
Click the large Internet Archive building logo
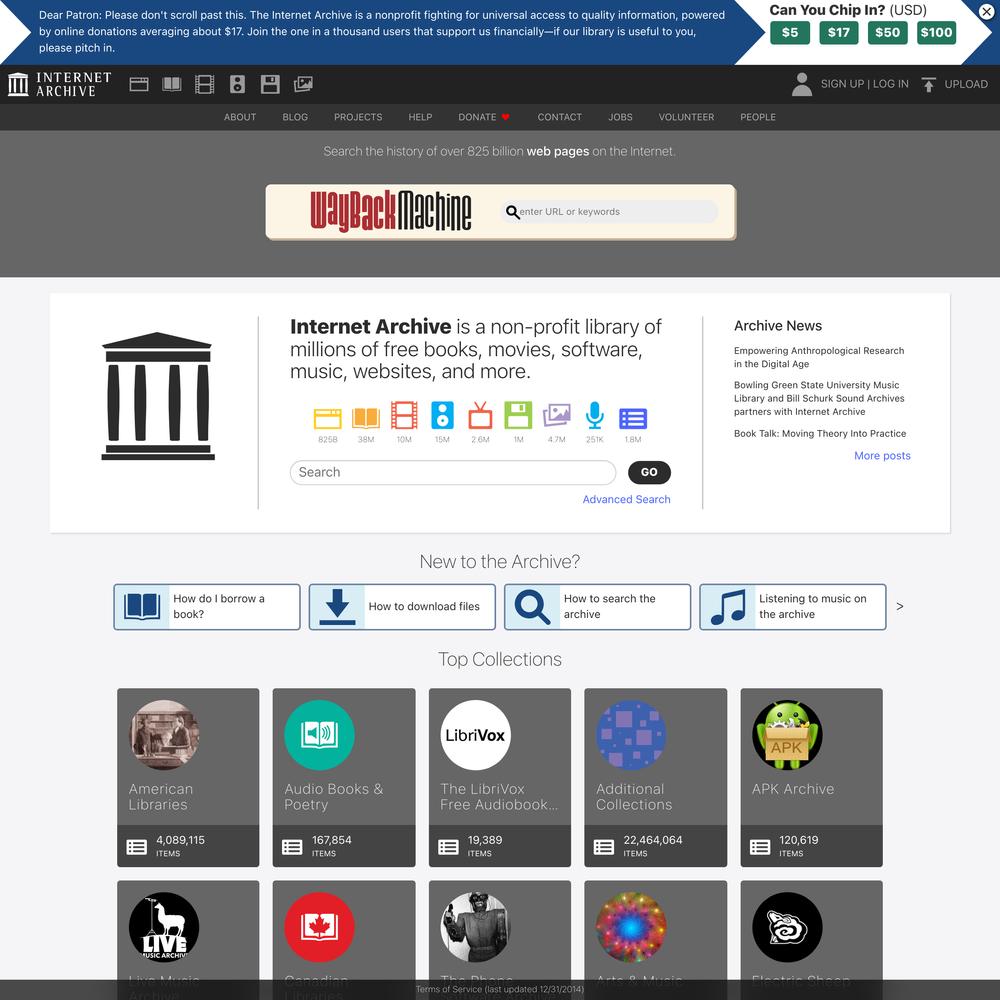158,396
